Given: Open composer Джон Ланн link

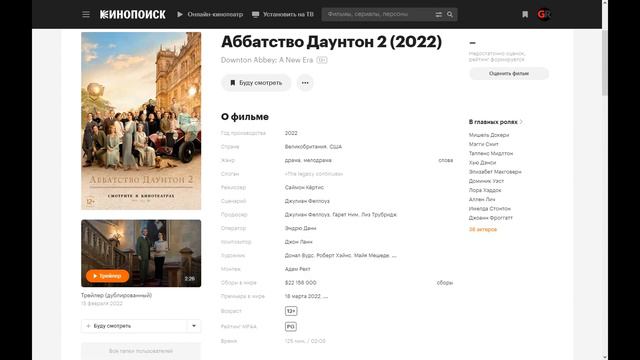Looking at the screenshot, I should click(x=298, y=242).
